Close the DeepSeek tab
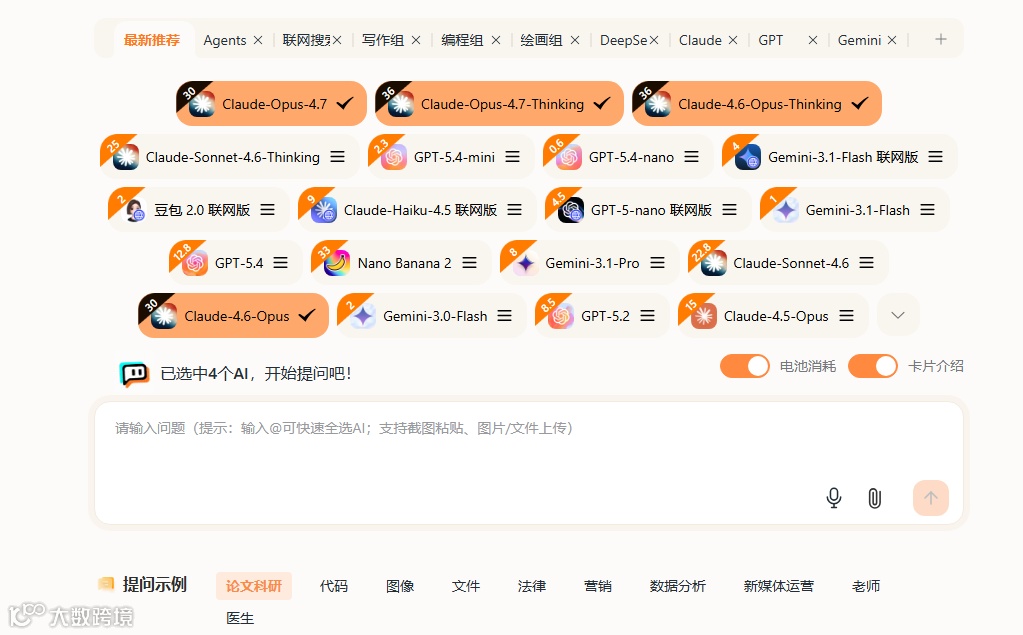 (x=654, y=40)
